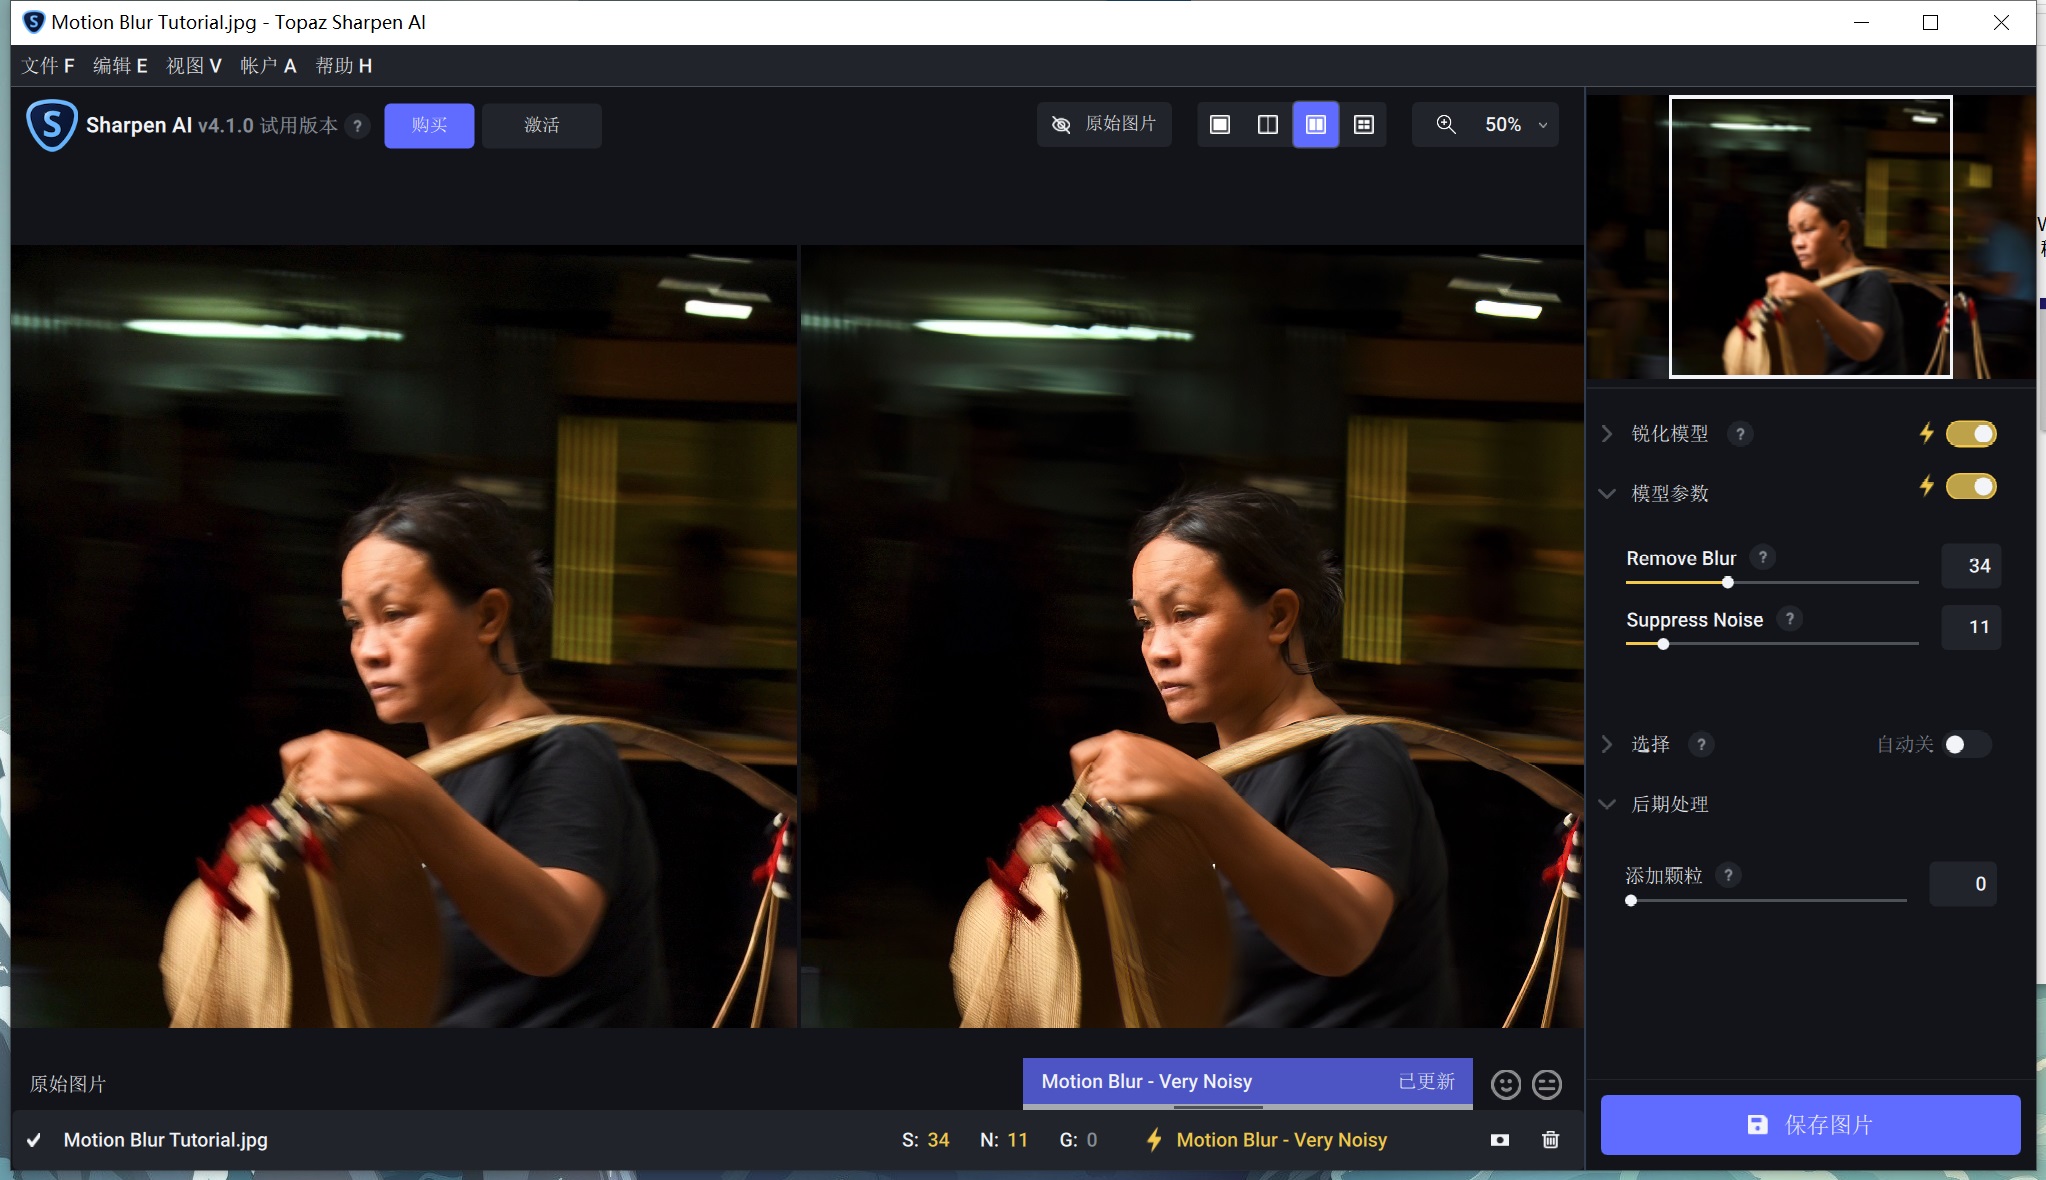Image resolution: width=2046 pixels, height=1180 pixels.
Task: Click the neutral face rating icon
Action: click(x=1547, y=1084)
